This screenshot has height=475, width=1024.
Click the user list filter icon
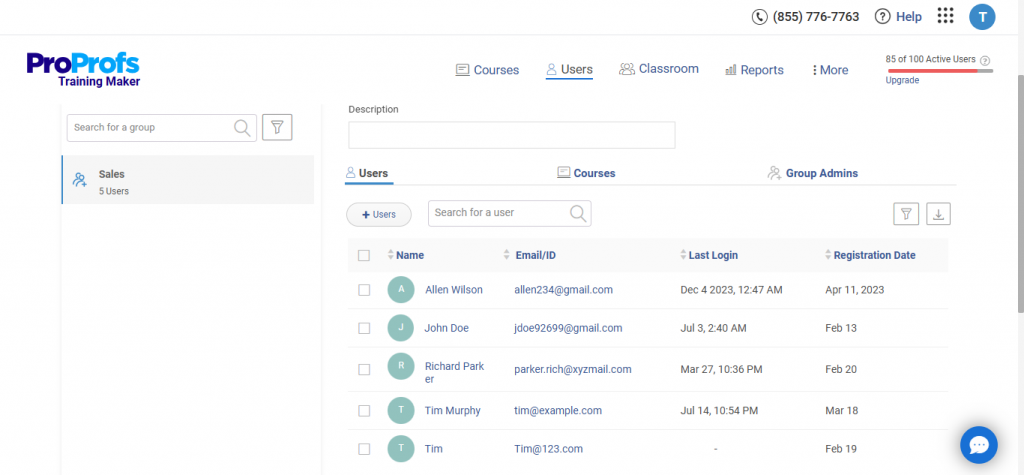click(x=905, y=213)
